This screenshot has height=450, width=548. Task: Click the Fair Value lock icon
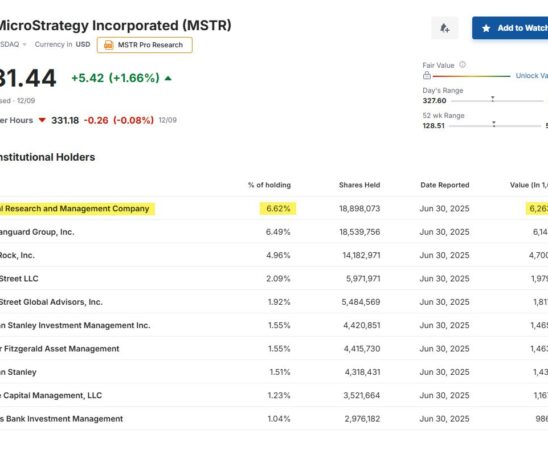pyautogui.click(x=427, y=75)
